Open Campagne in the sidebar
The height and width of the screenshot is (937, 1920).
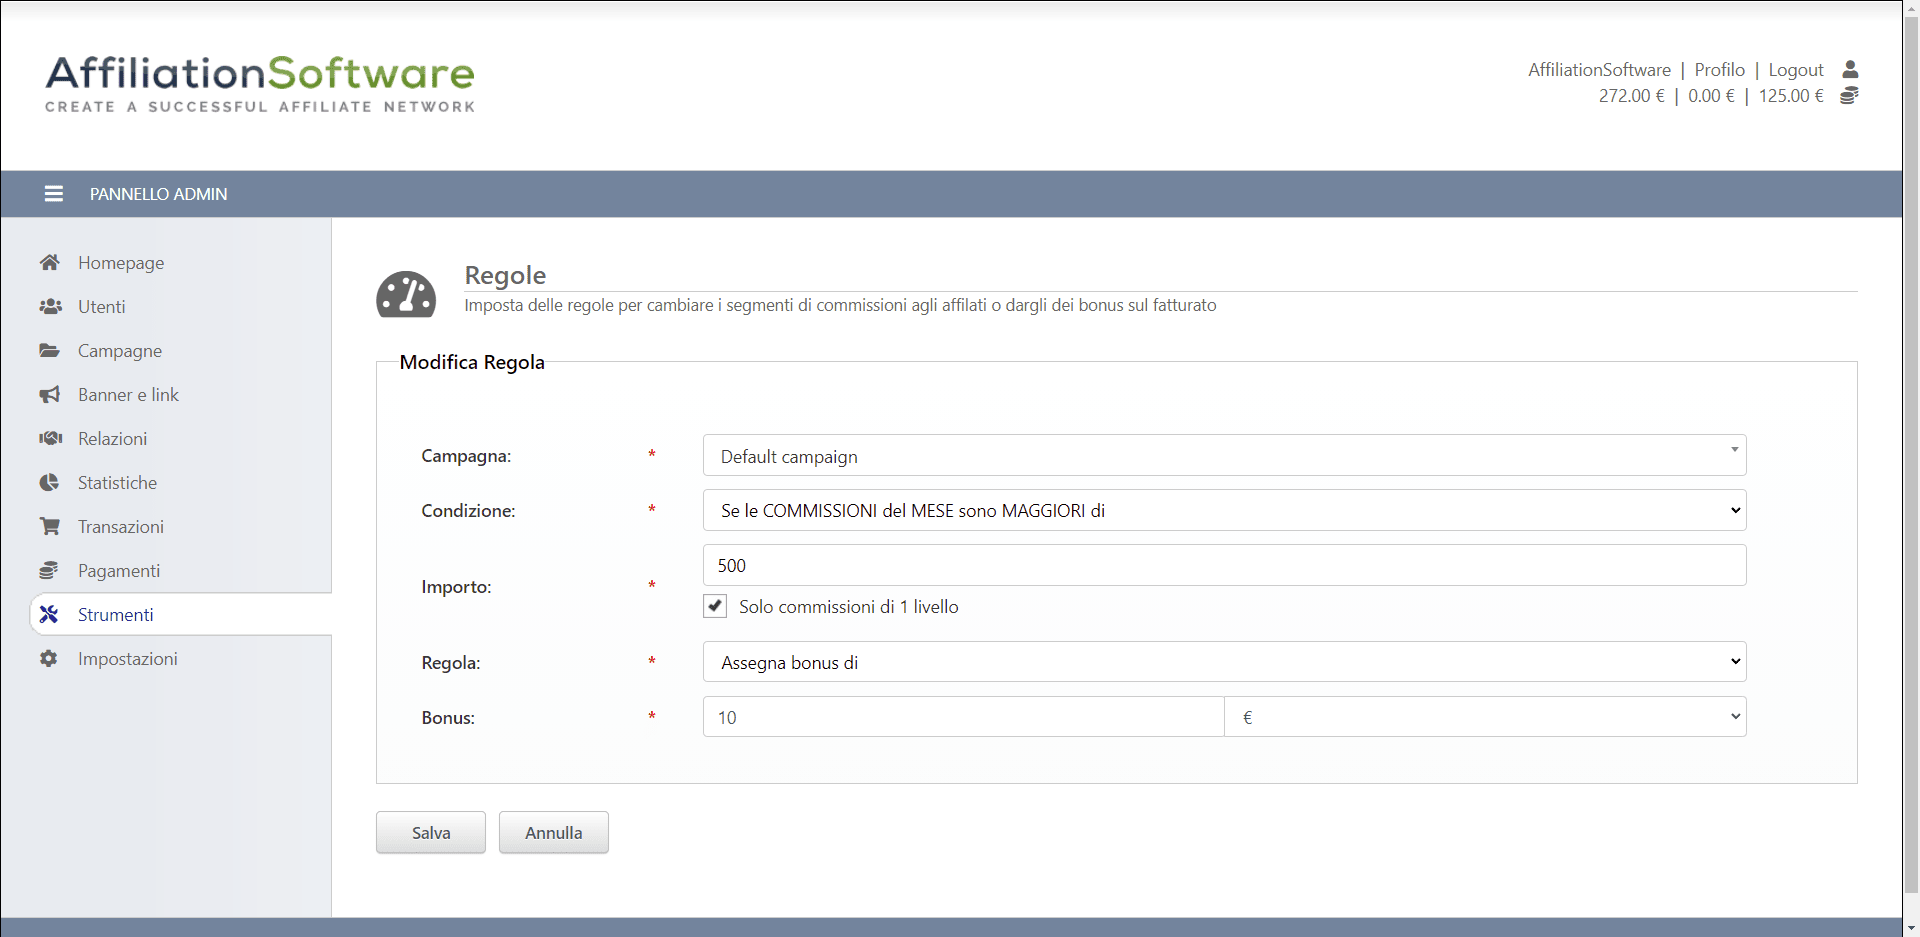120,351
